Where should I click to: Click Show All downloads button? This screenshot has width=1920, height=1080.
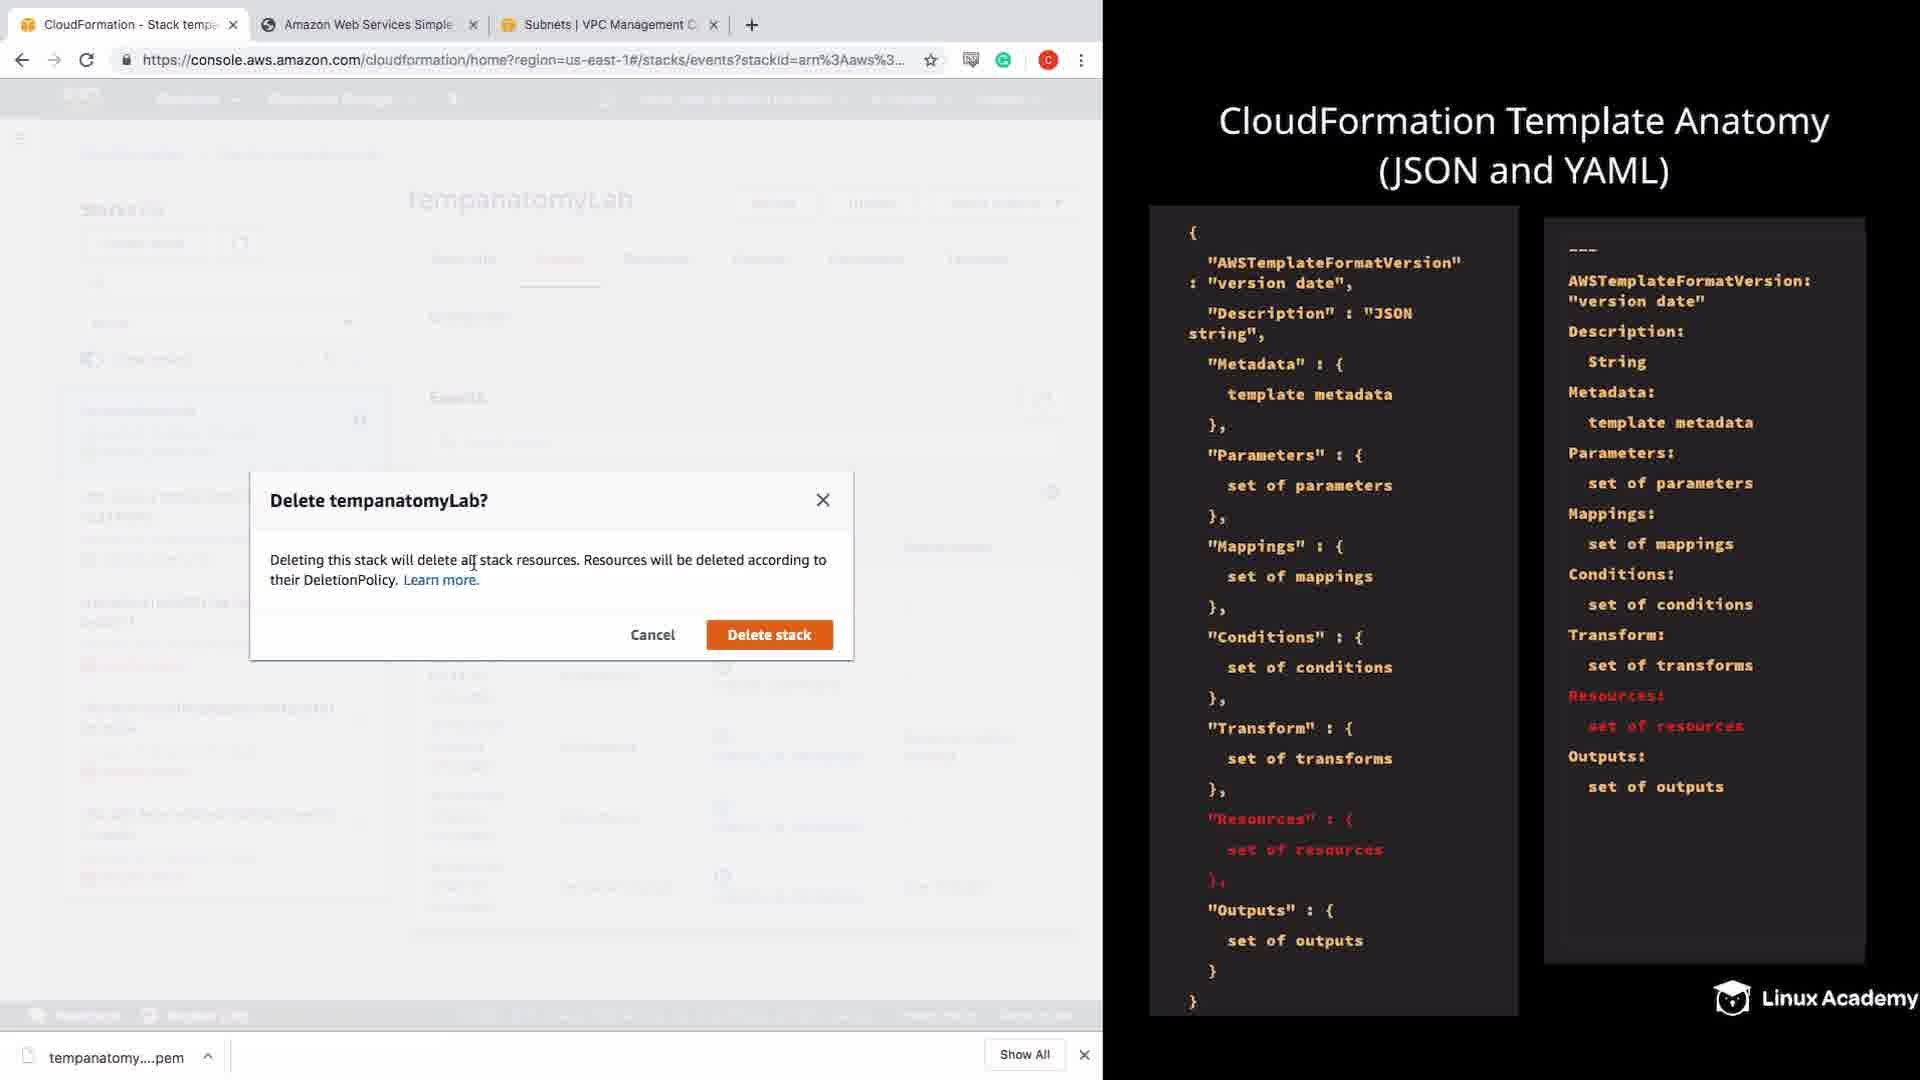(1024, 1055)
